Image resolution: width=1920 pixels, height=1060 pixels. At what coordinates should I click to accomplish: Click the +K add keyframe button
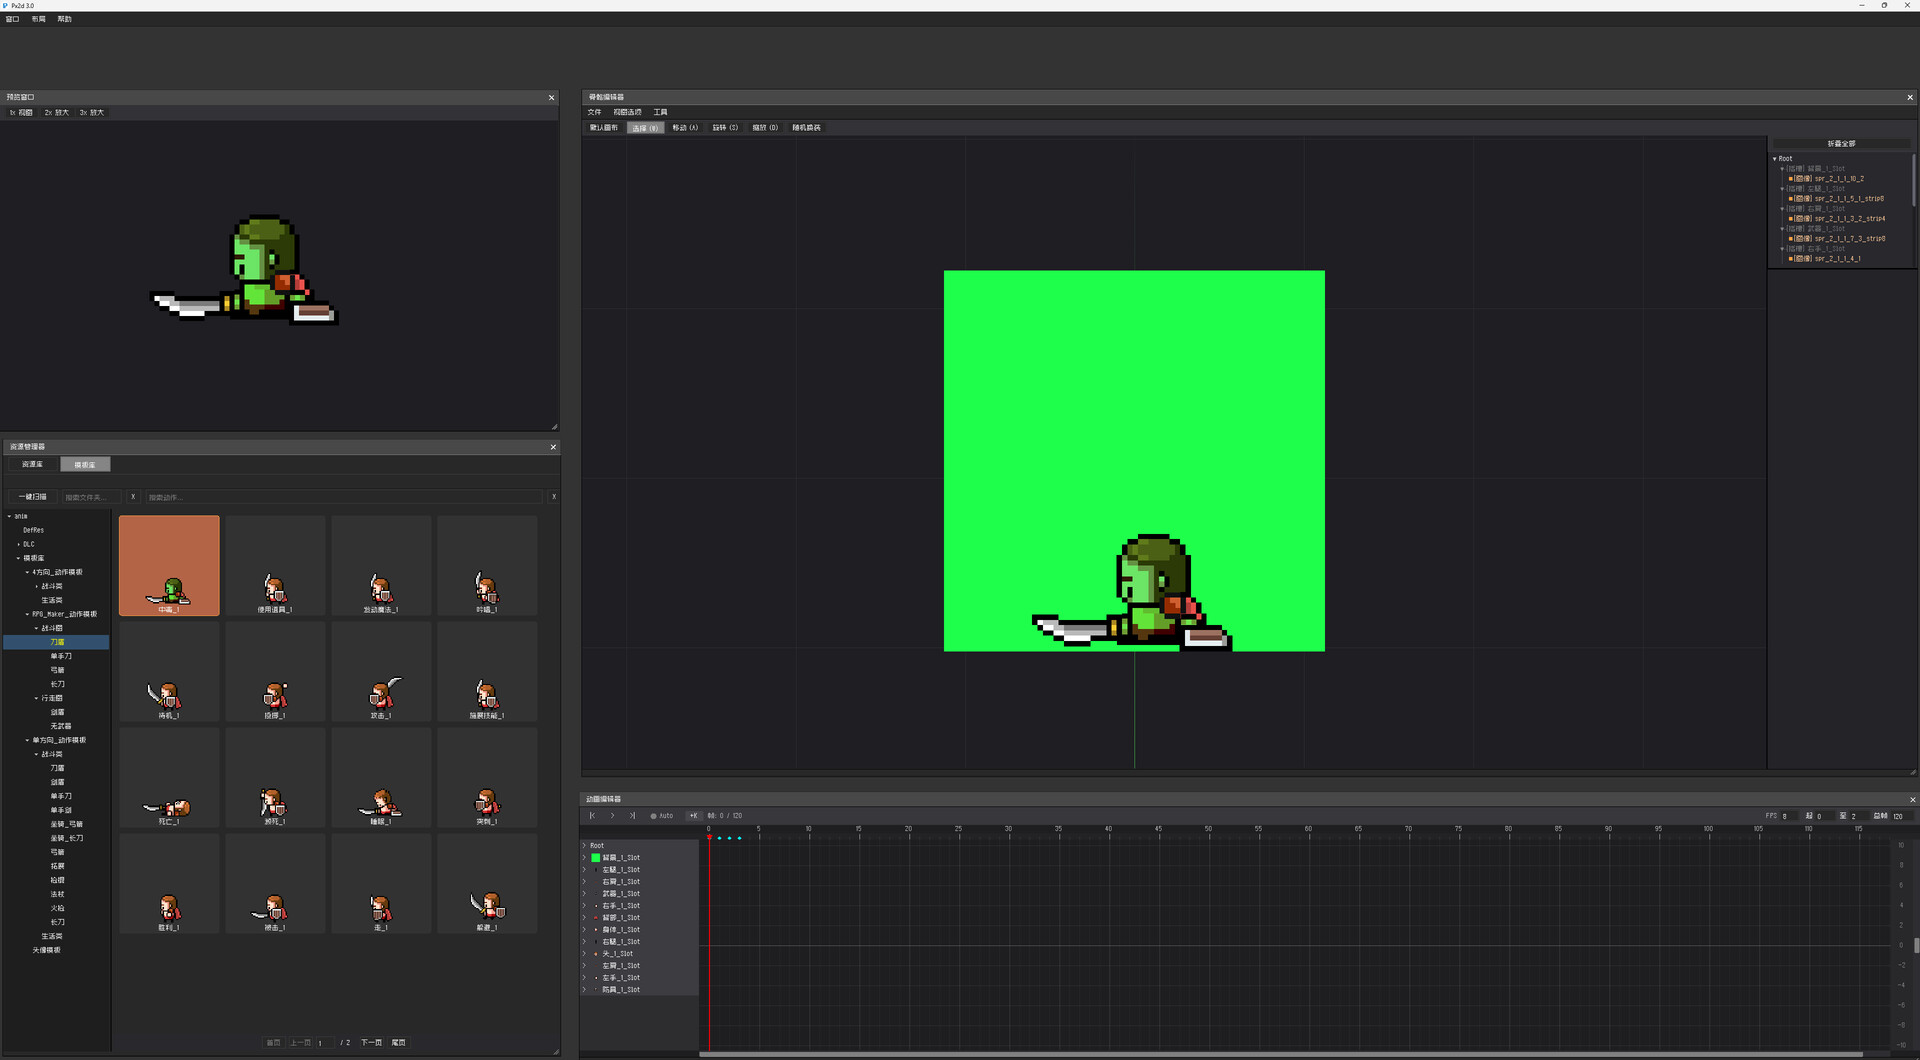tap(694, 816)
